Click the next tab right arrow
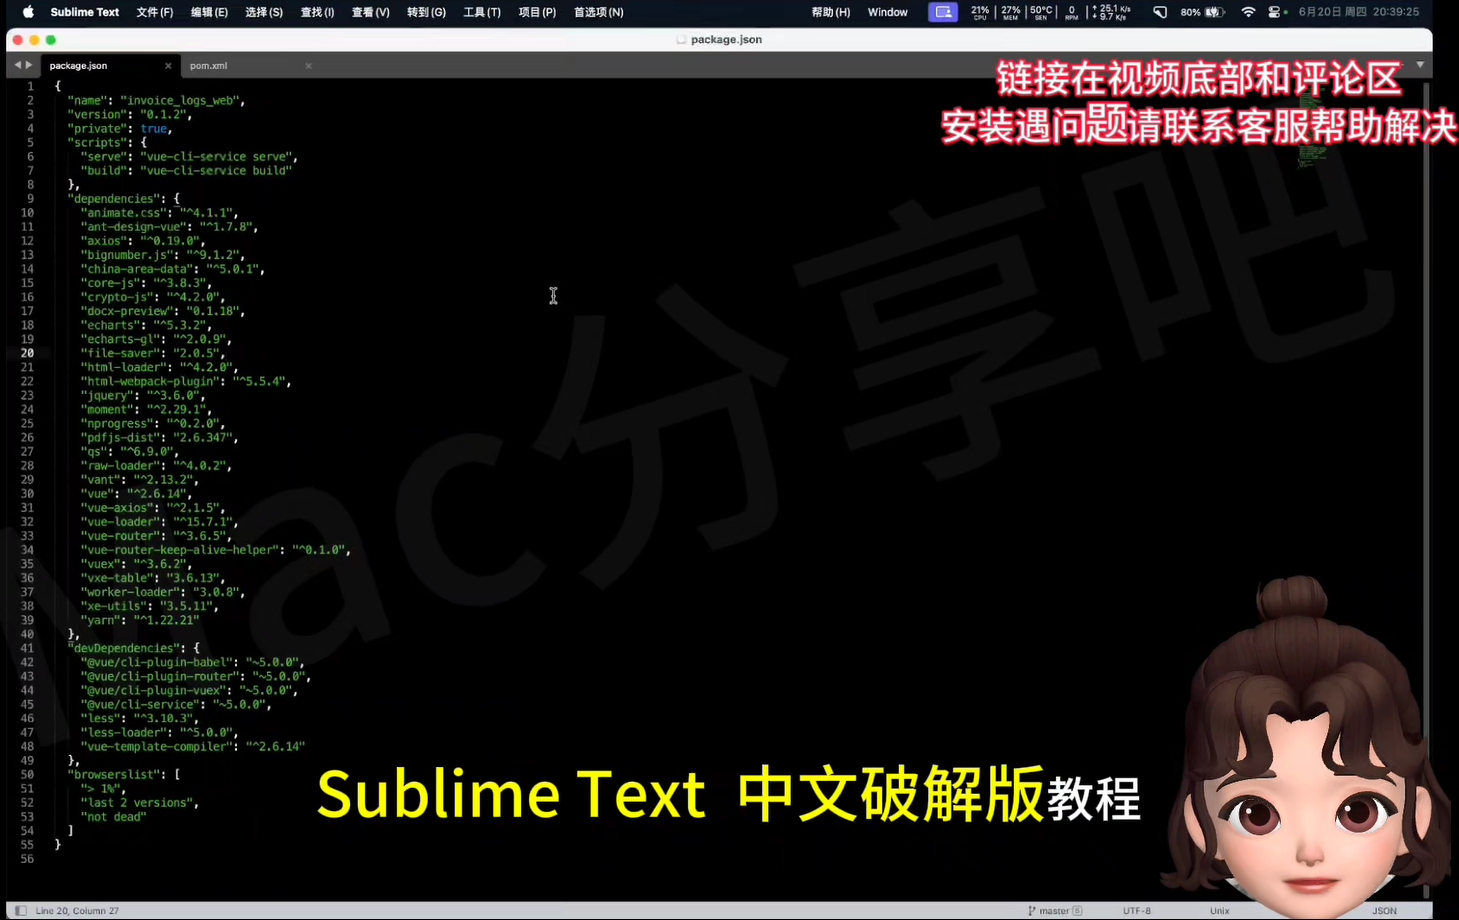Screen dimensions: 1459x920 (x=29, y=65)
